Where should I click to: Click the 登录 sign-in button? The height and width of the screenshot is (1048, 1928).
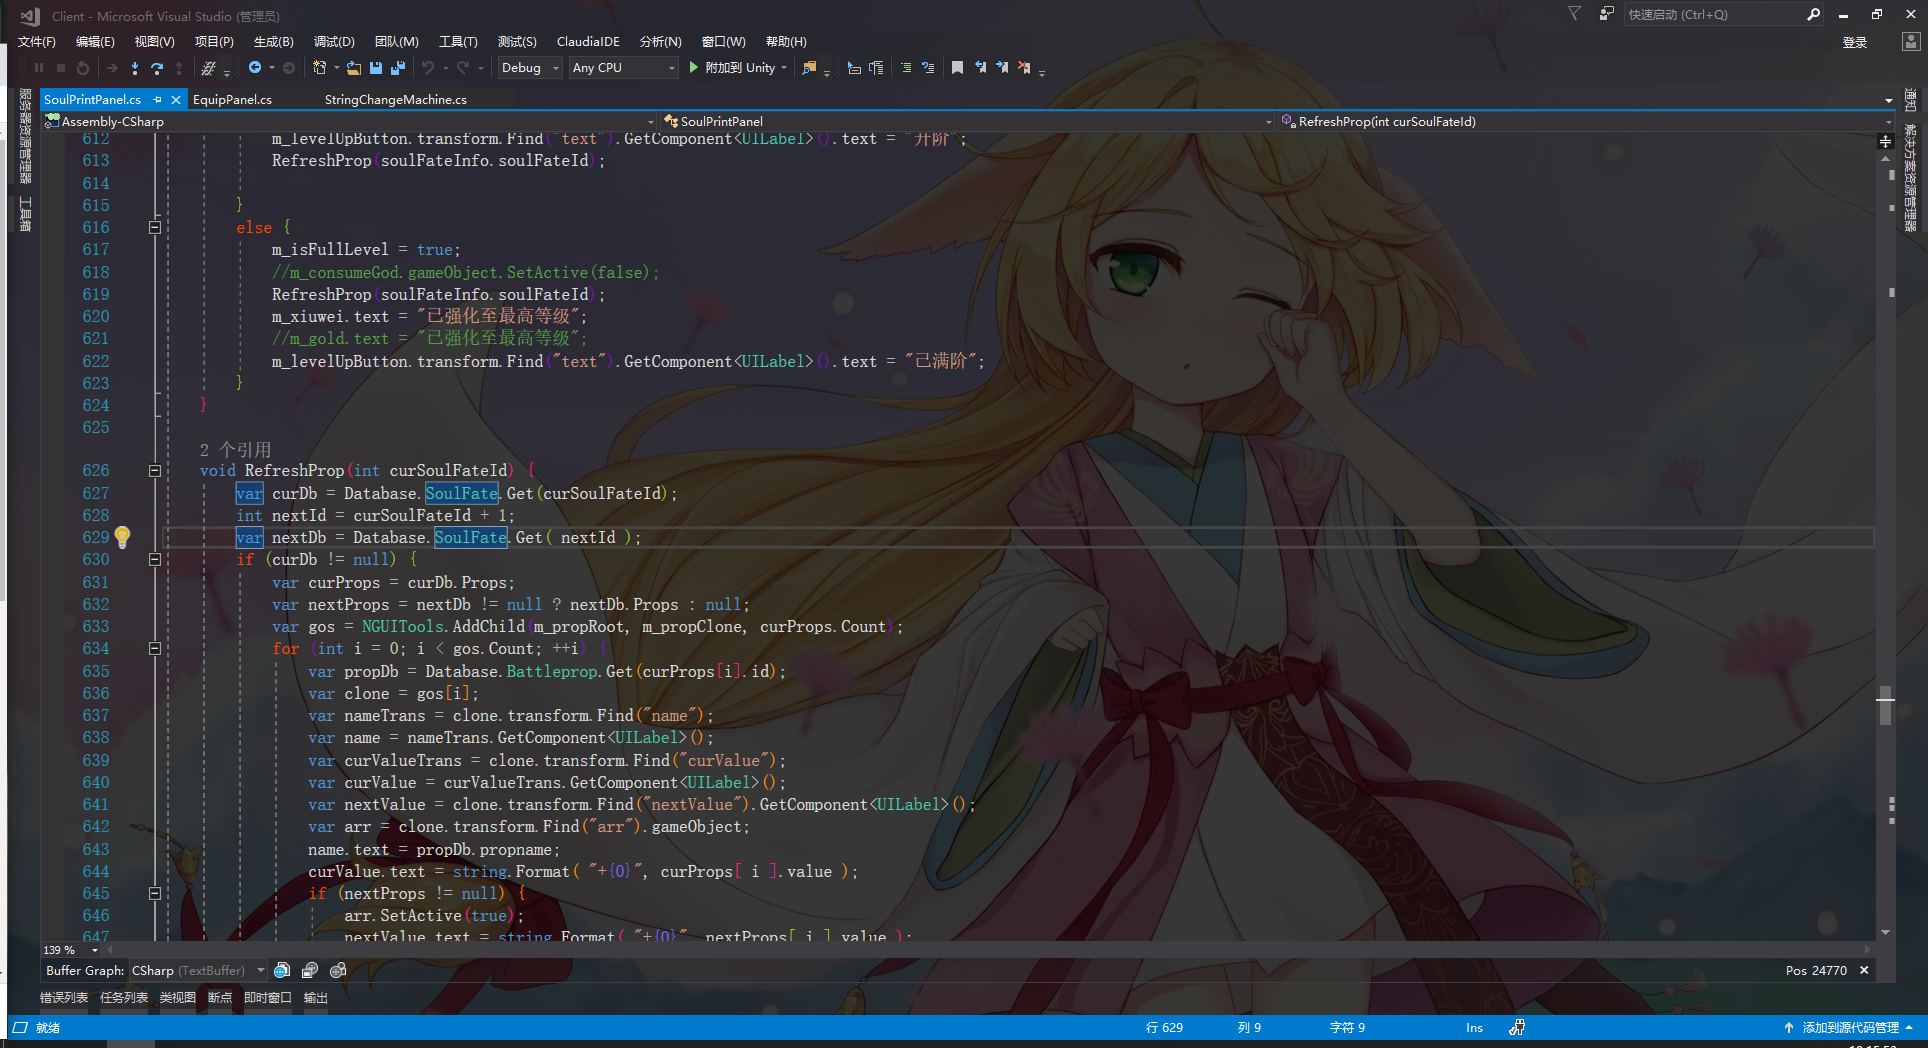coord(1853,42)
